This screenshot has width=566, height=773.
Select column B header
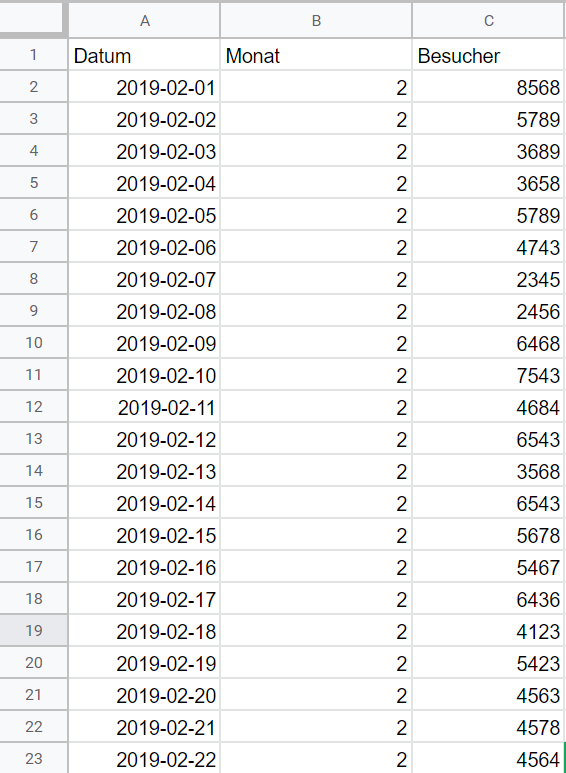point(316,20)
